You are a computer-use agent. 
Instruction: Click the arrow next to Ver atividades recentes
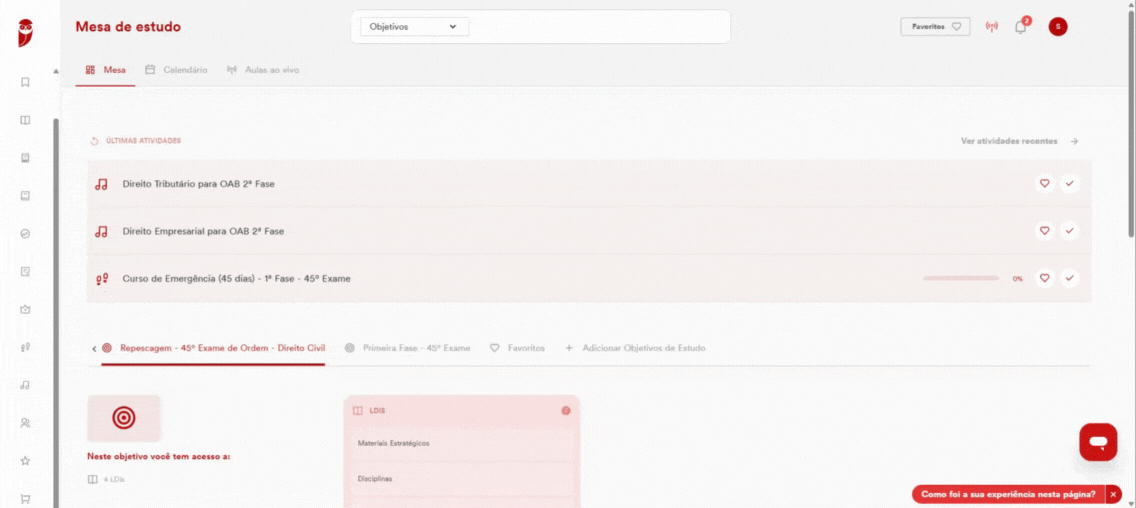pos(1074,141)
